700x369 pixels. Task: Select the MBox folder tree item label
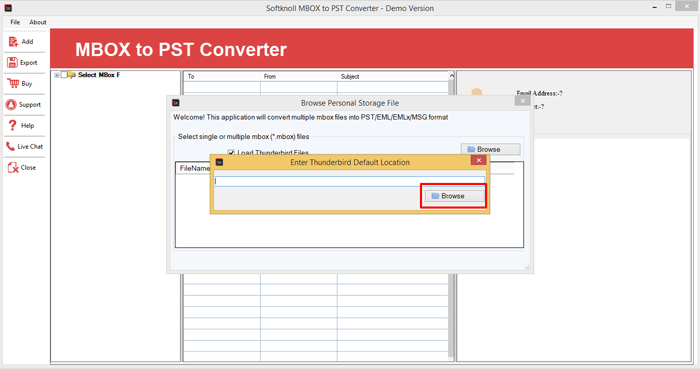(99, 75)
